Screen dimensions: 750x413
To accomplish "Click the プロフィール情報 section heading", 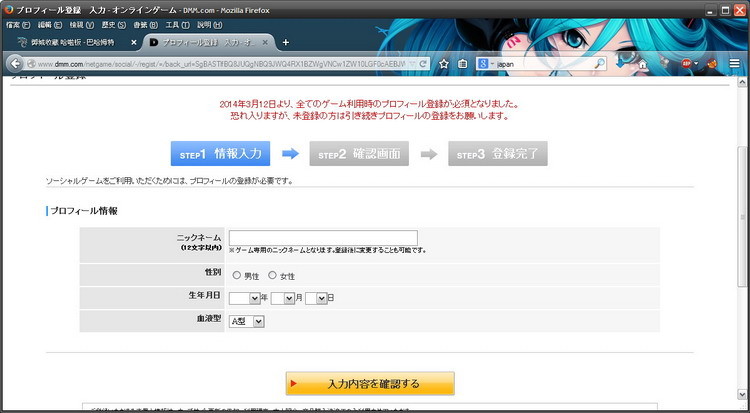I will 84,211.
